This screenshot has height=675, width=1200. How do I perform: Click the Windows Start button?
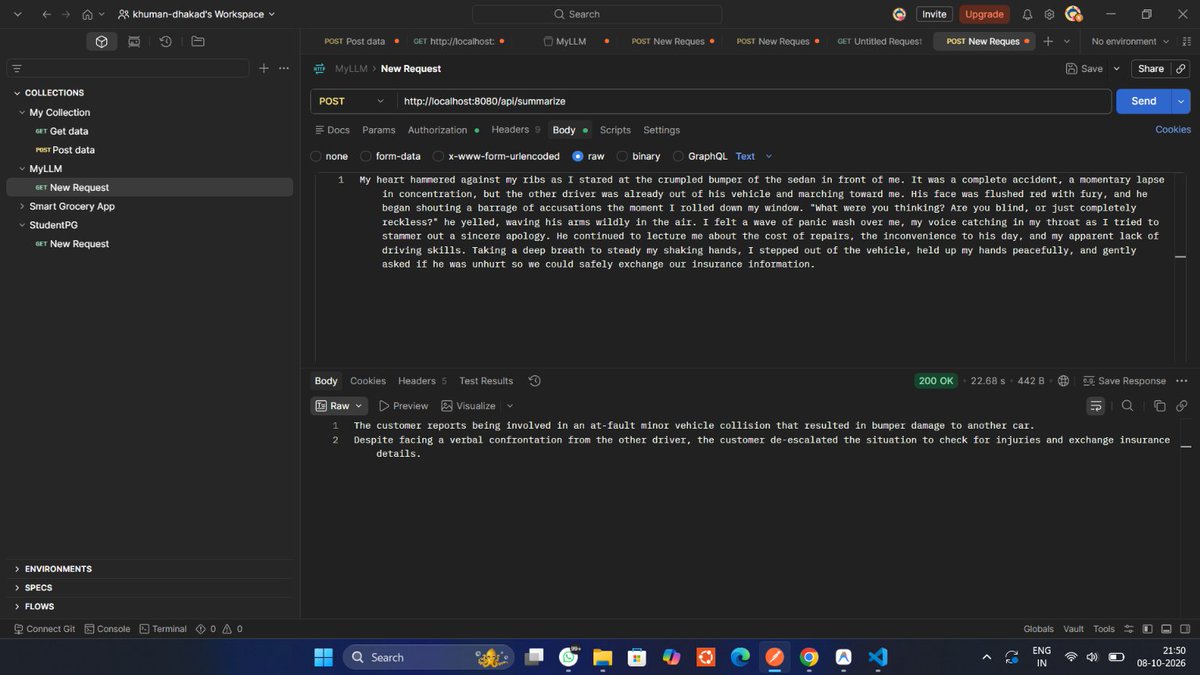point(324,657)
